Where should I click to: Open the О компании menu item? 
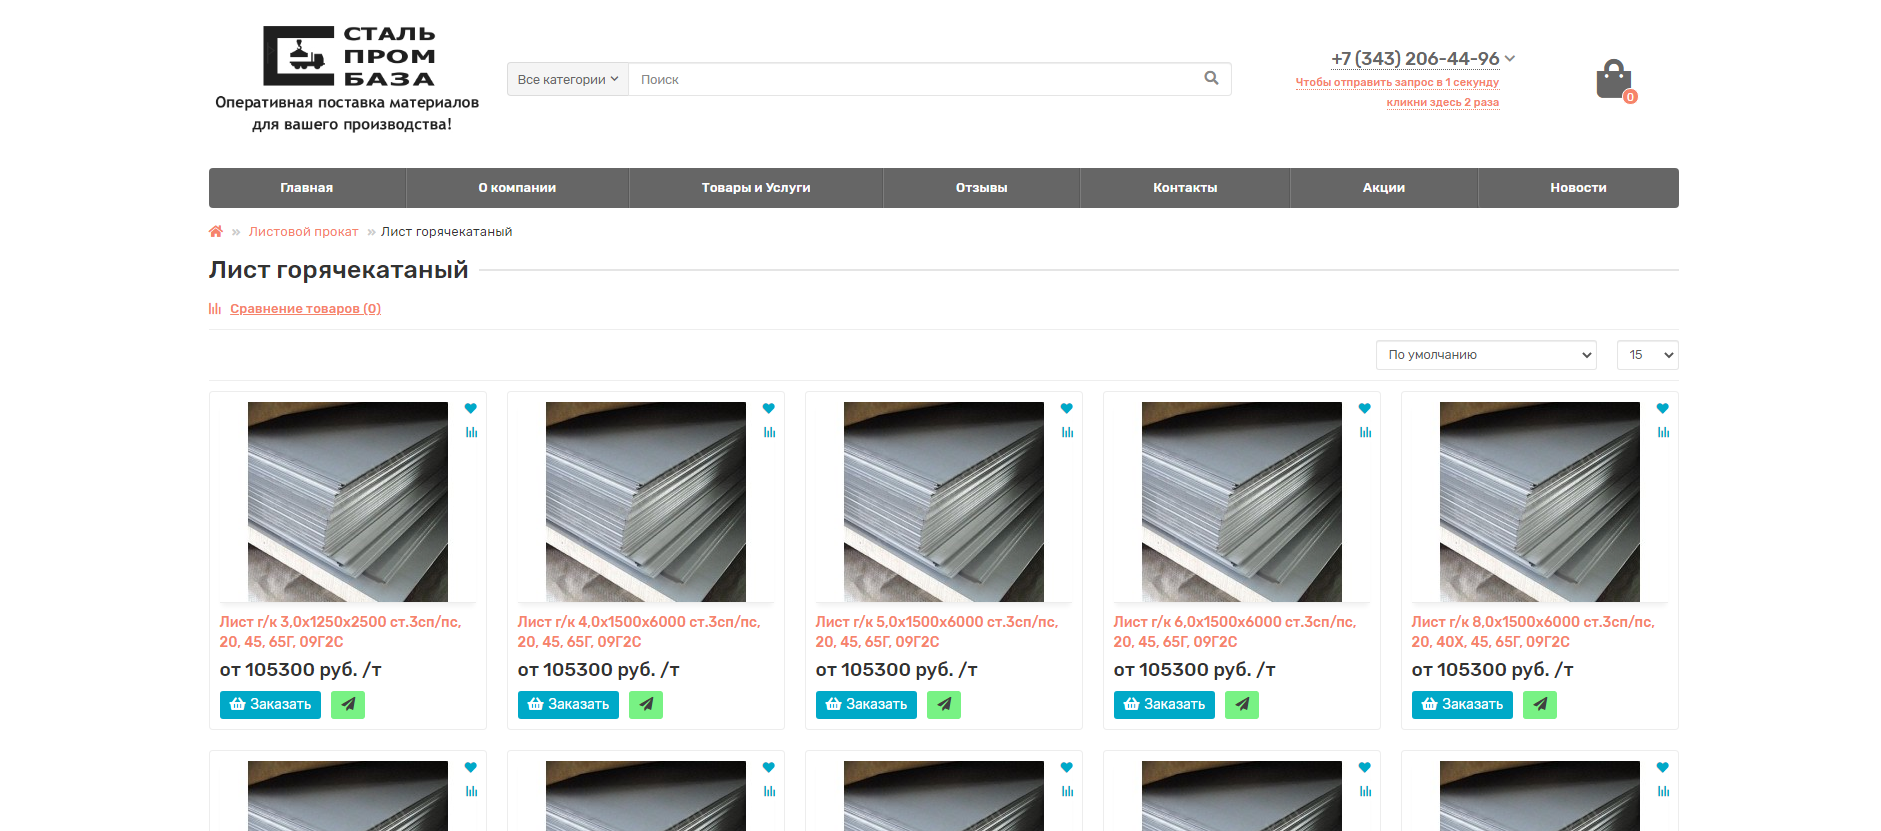[517, 188]
